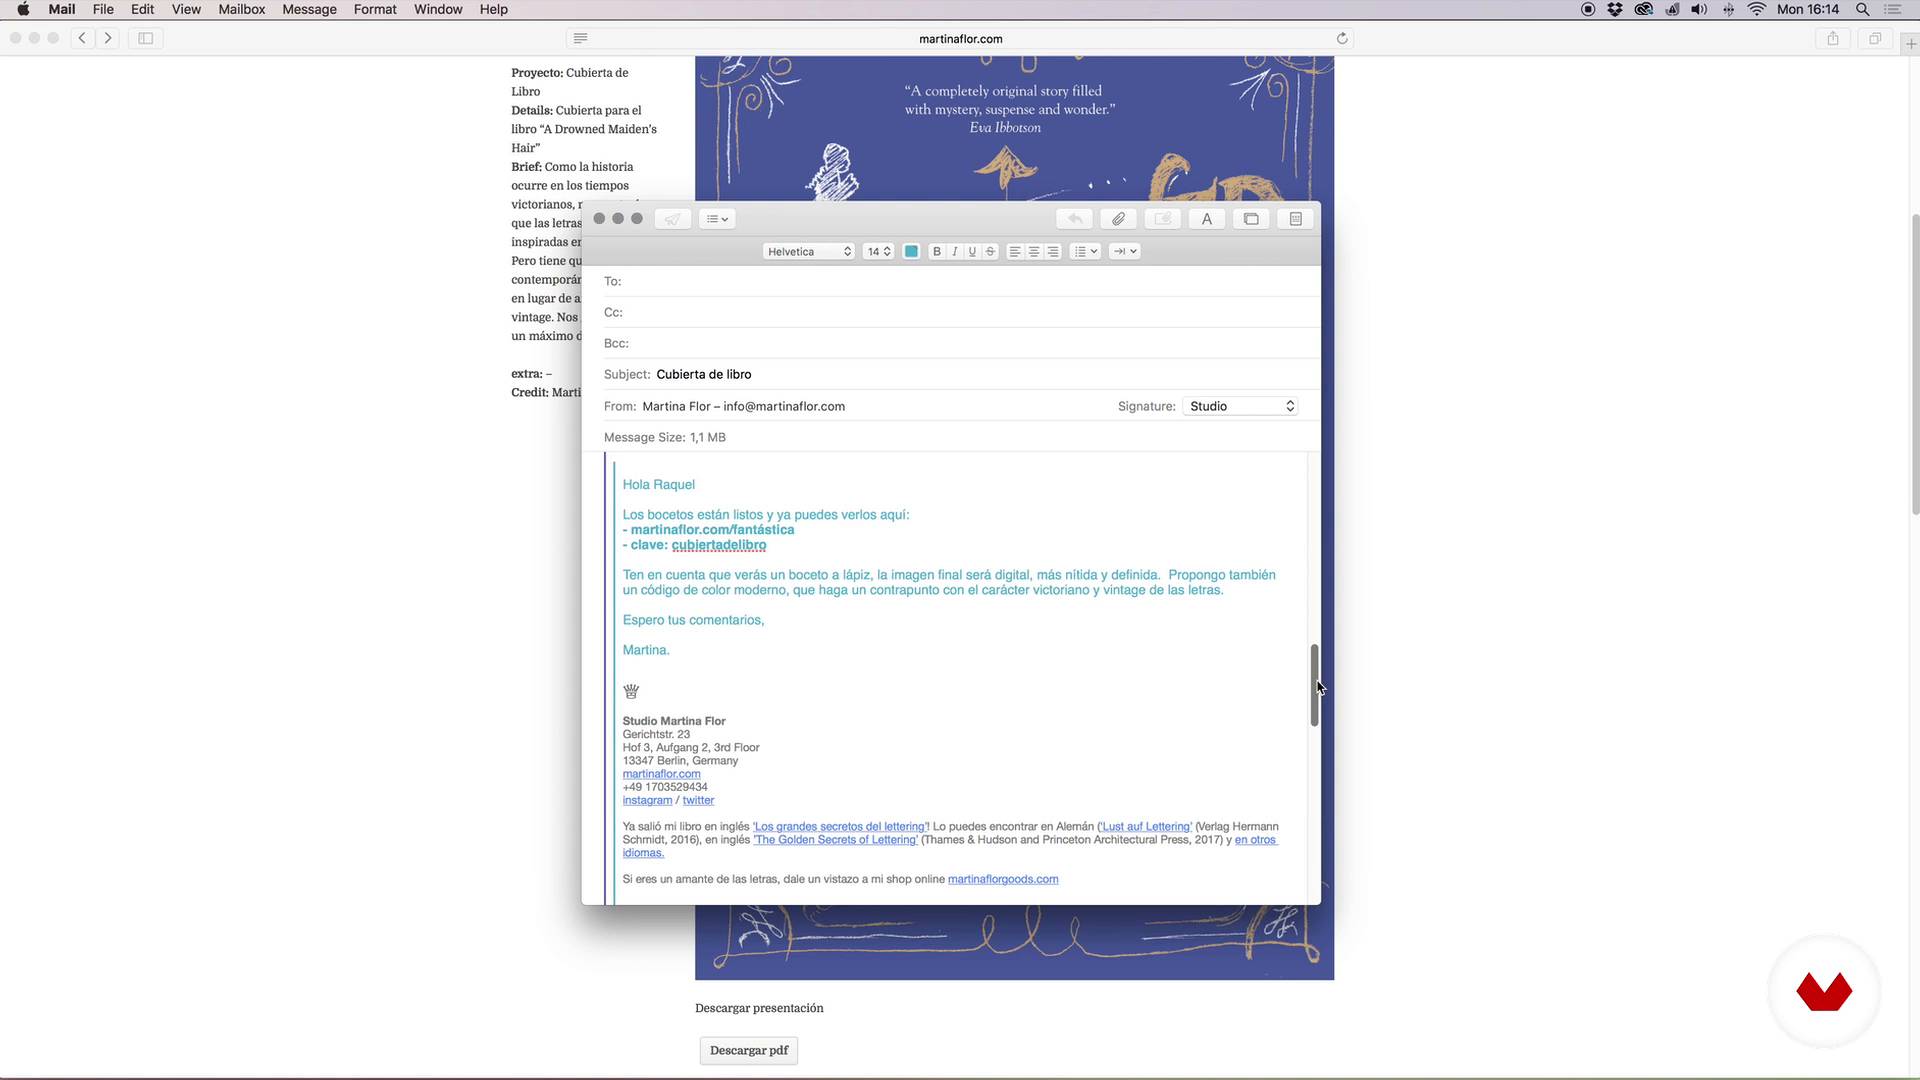
Task: Center align the text
Action: coord(1034,252)
